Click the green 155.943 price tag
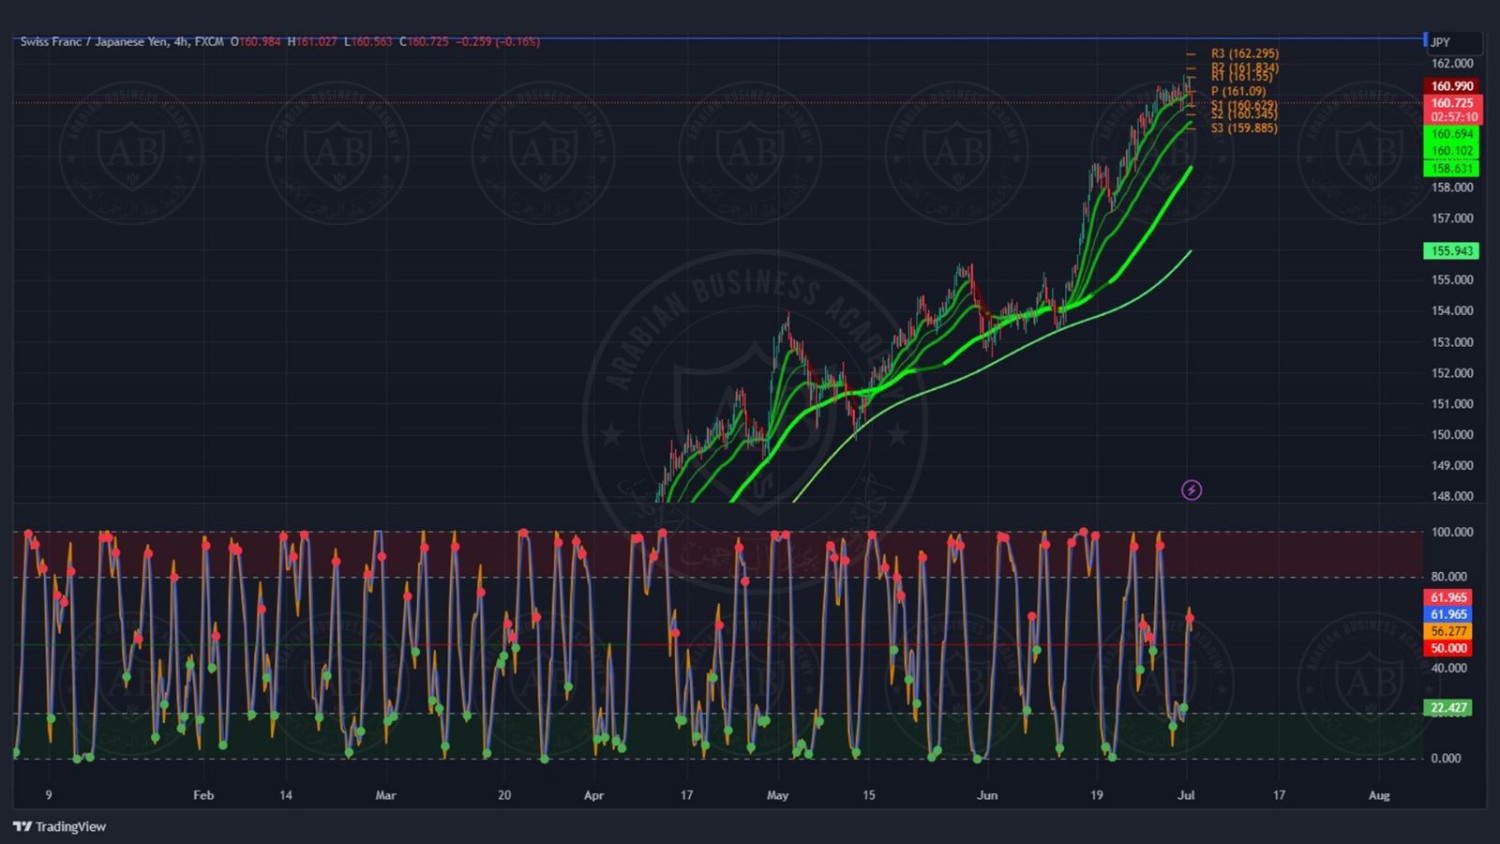Screen dimensions: 1500x844 [x=1451, y=251]
